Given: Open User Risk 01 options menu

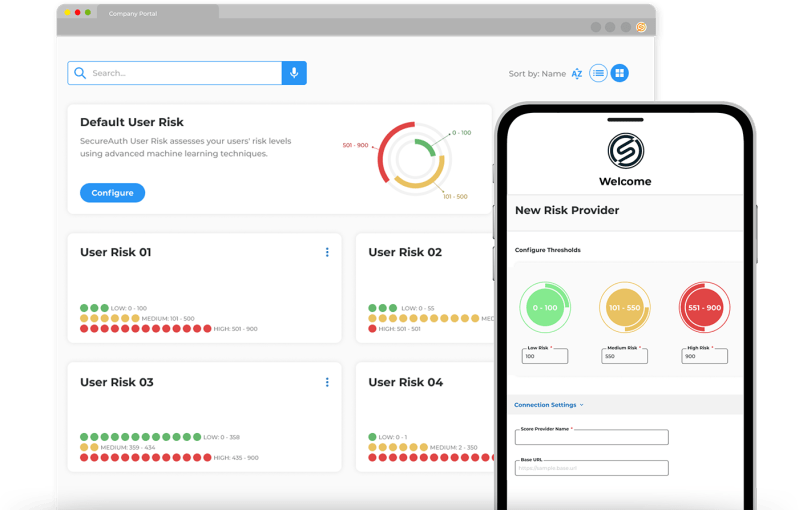Looking at the screenshot, I should (327, 252).
